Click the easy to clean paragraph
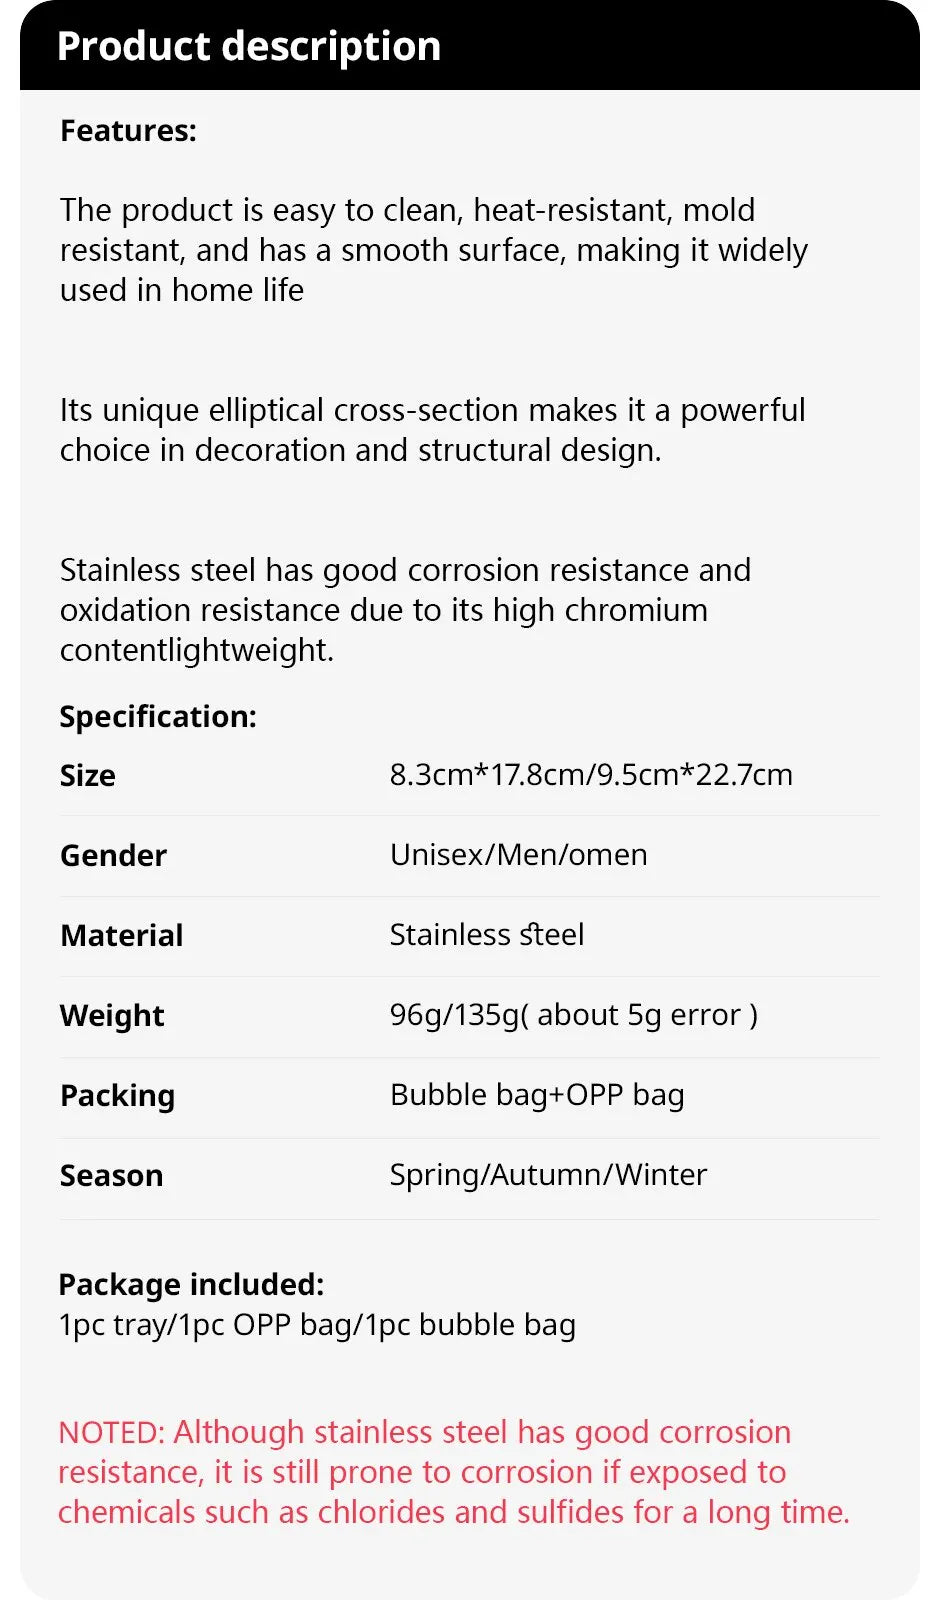The height and width of the screenshot is (1620, 940). pos(434,250)
